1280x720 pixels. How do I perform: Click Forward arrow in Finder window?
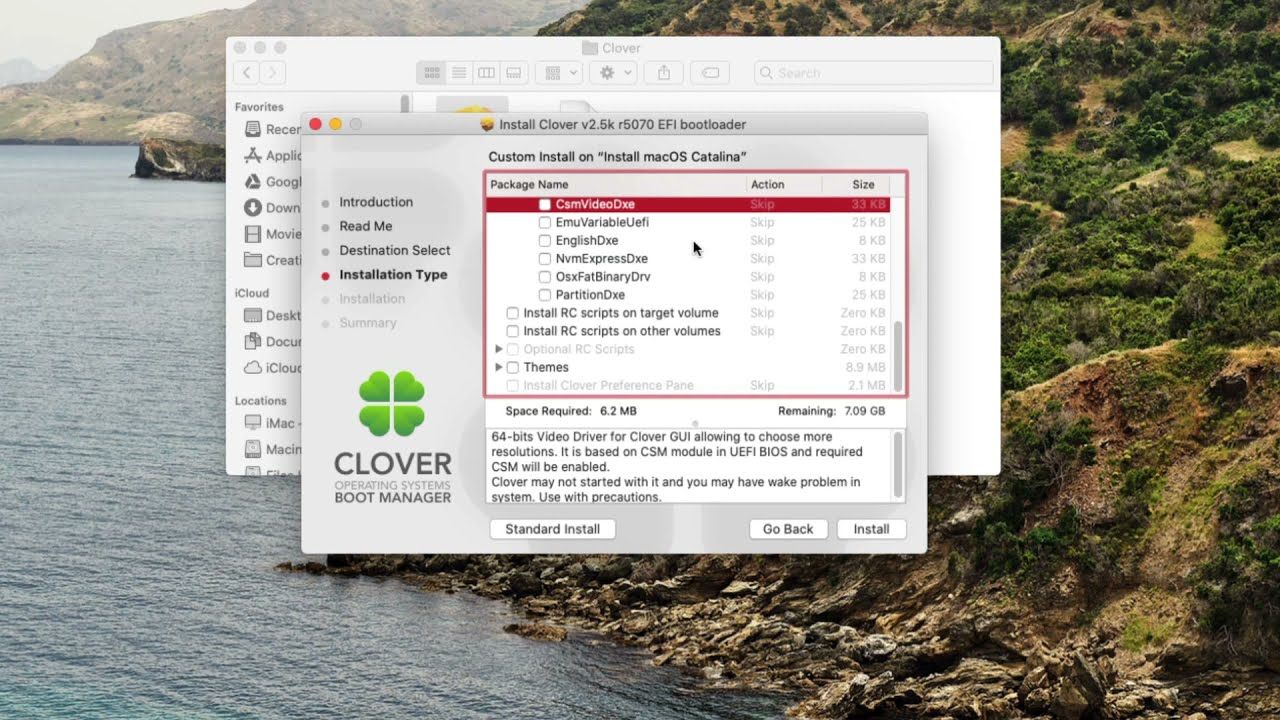pos(273,72)
